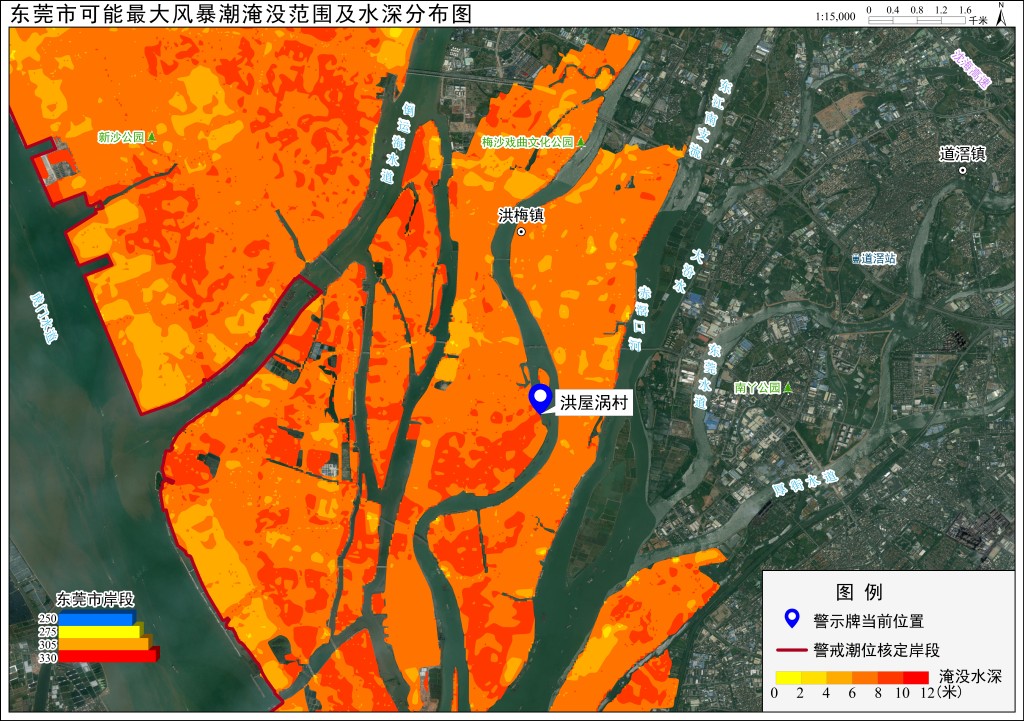The image size is (1024, 721).
Task: Click the 梅沙戏曲文化公园 tree icon
Action: (581, 142)
